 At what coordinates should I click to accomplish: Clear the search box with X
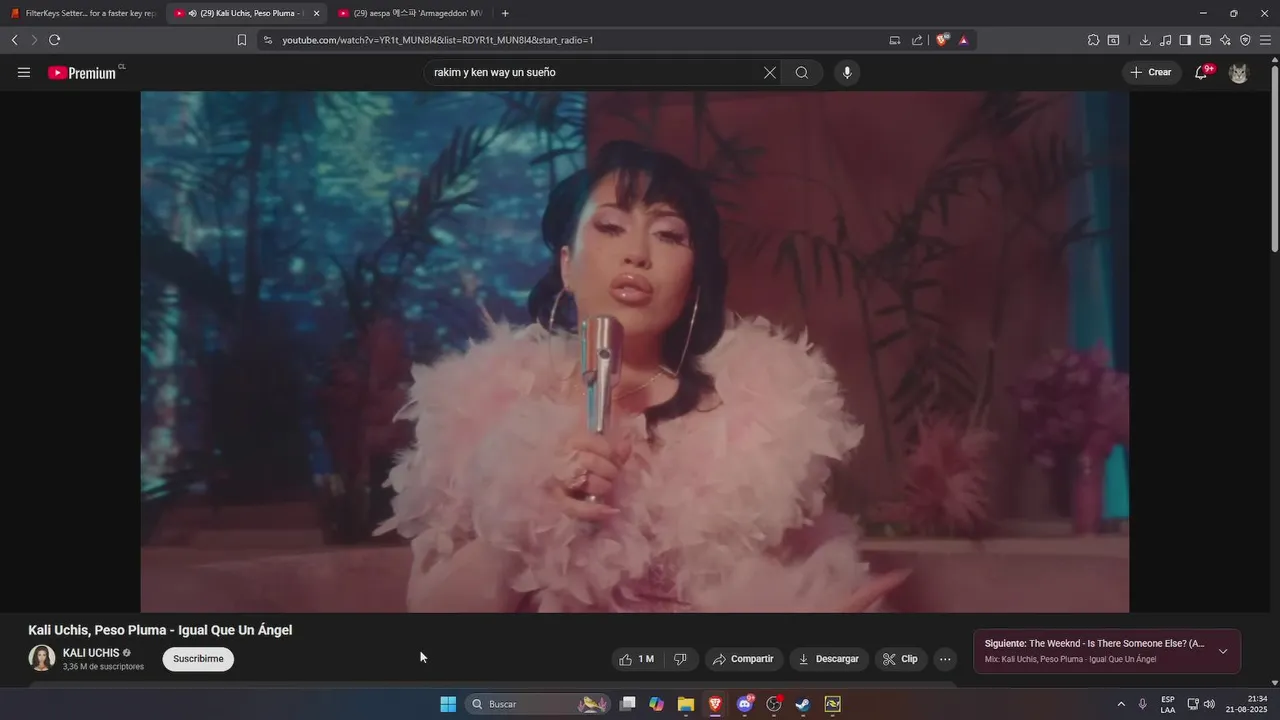point(770,72)
